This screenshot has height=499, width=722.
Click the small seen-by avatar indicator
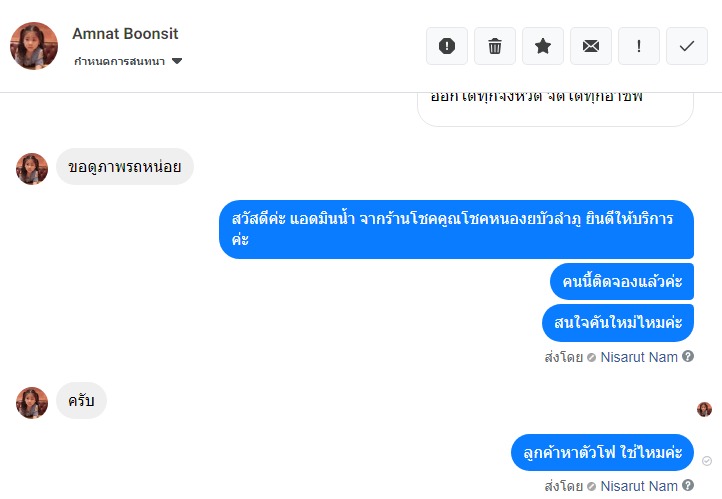[x=705, y=409]
